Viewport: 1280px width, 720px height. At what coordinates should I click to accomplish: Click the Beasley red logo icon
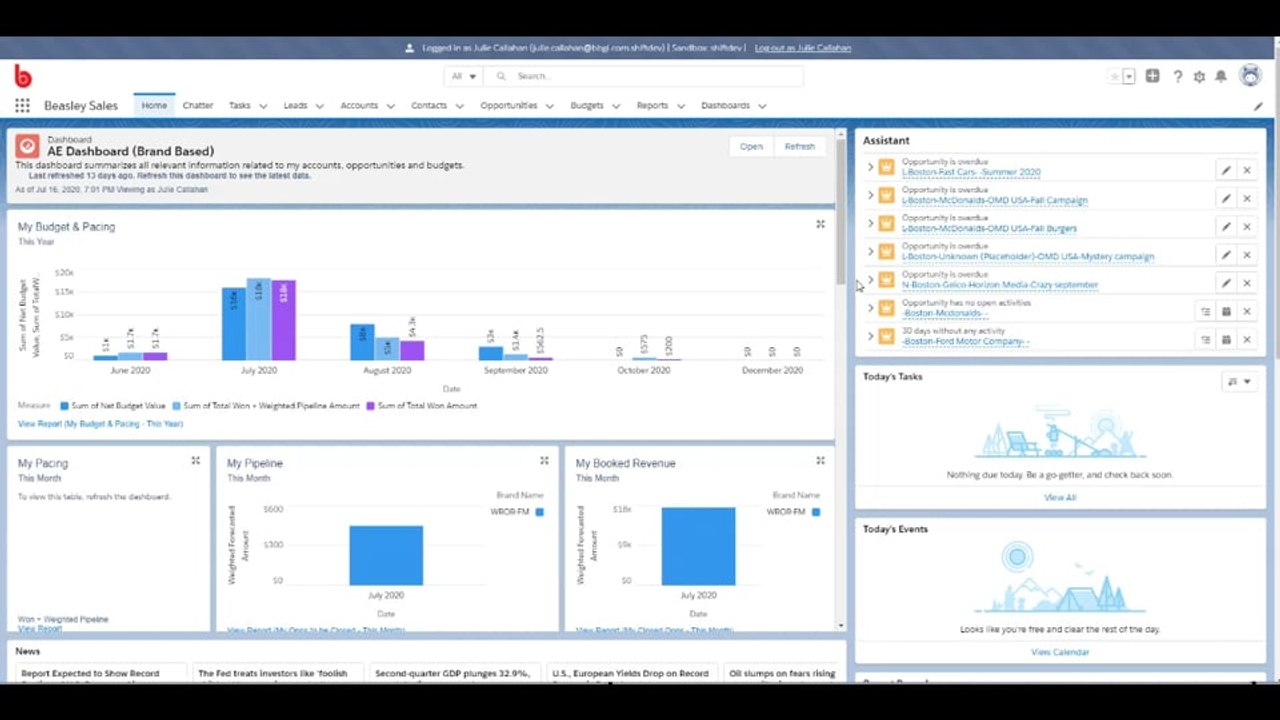tap(23, 76)
